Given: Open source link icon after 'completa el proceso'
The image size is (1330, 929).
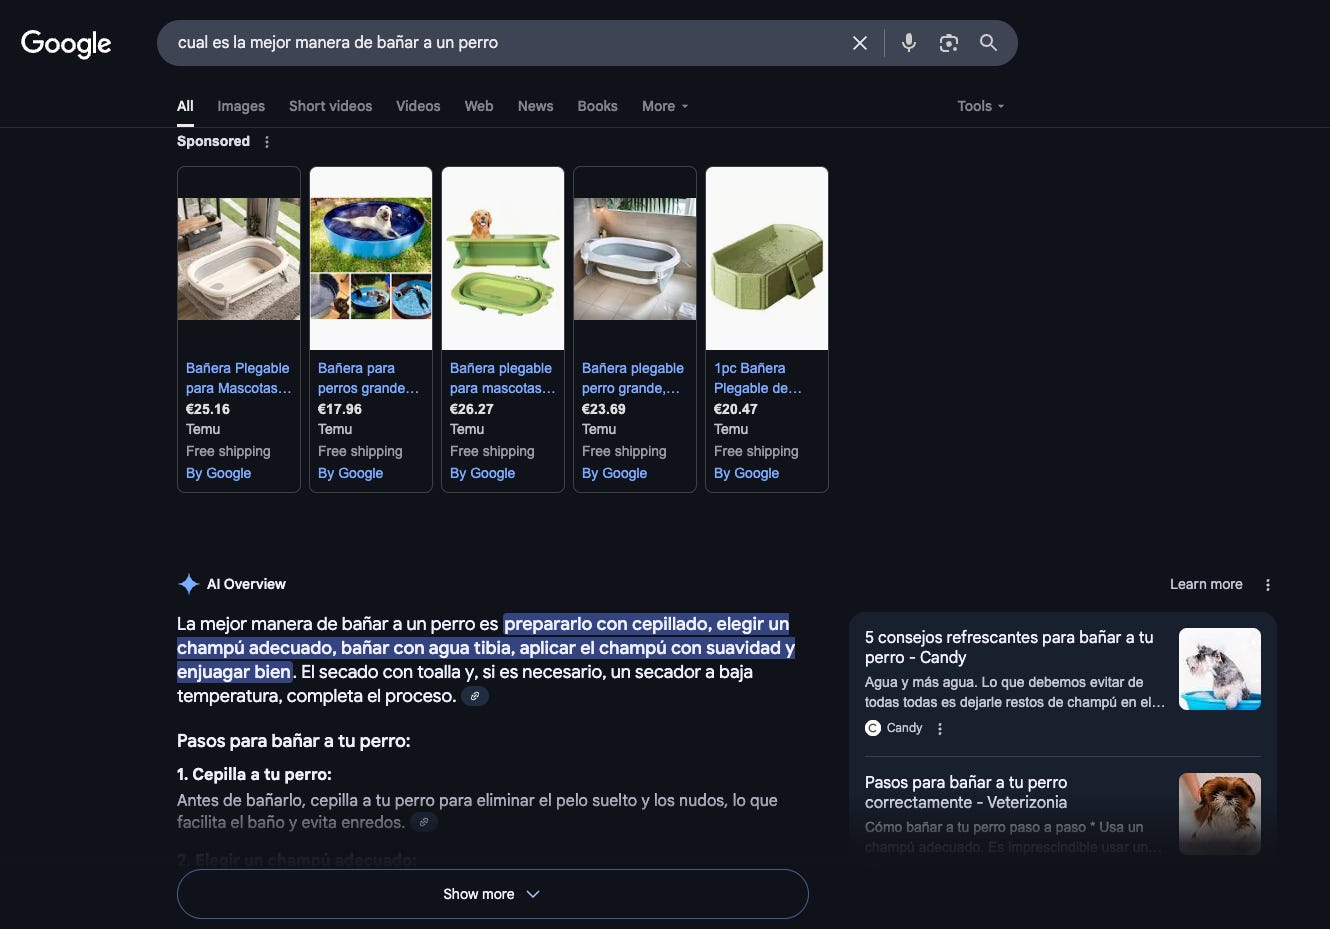Looking at the screenshot, I should (x=475, y=696).
